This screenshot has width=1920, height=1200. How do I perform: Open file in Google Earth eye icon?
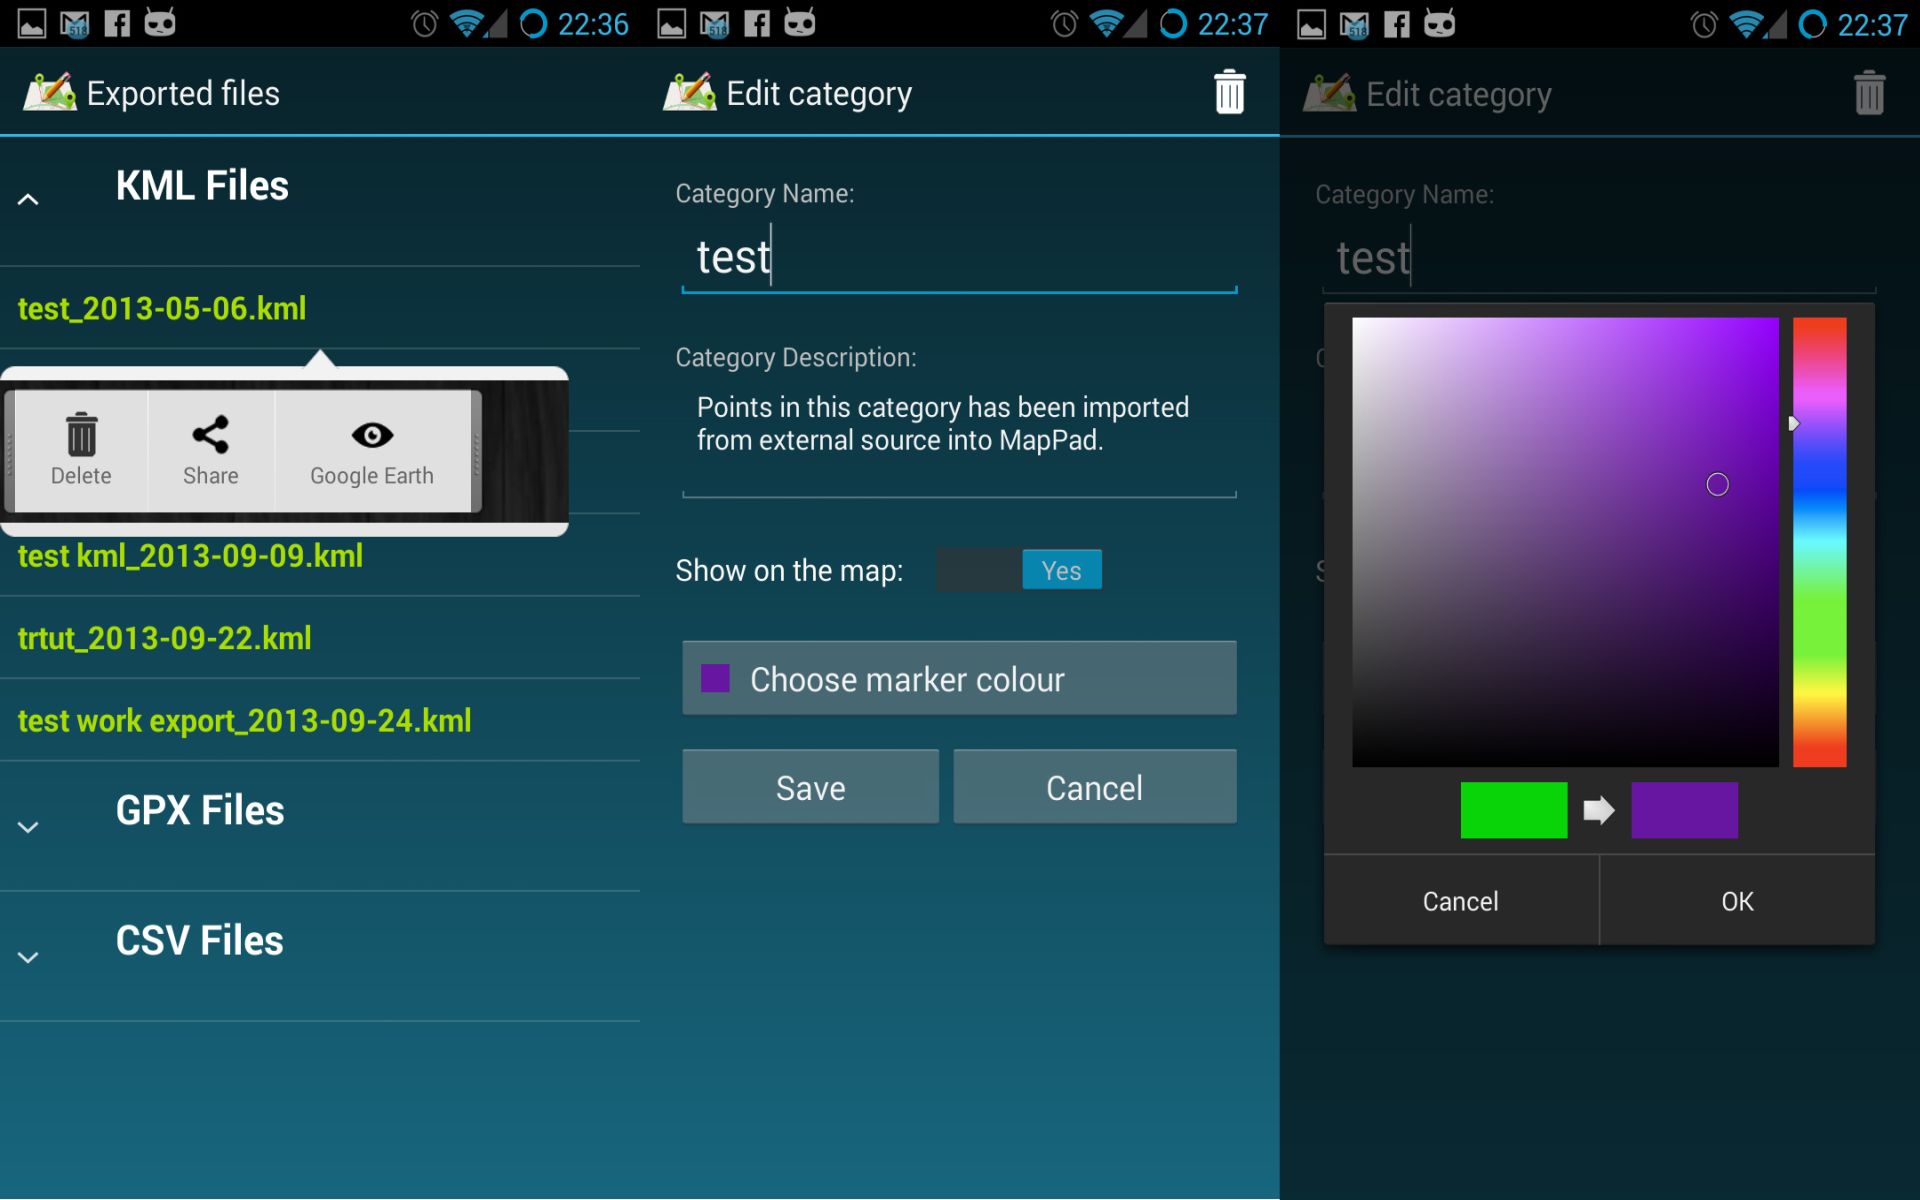pos(372,435)
